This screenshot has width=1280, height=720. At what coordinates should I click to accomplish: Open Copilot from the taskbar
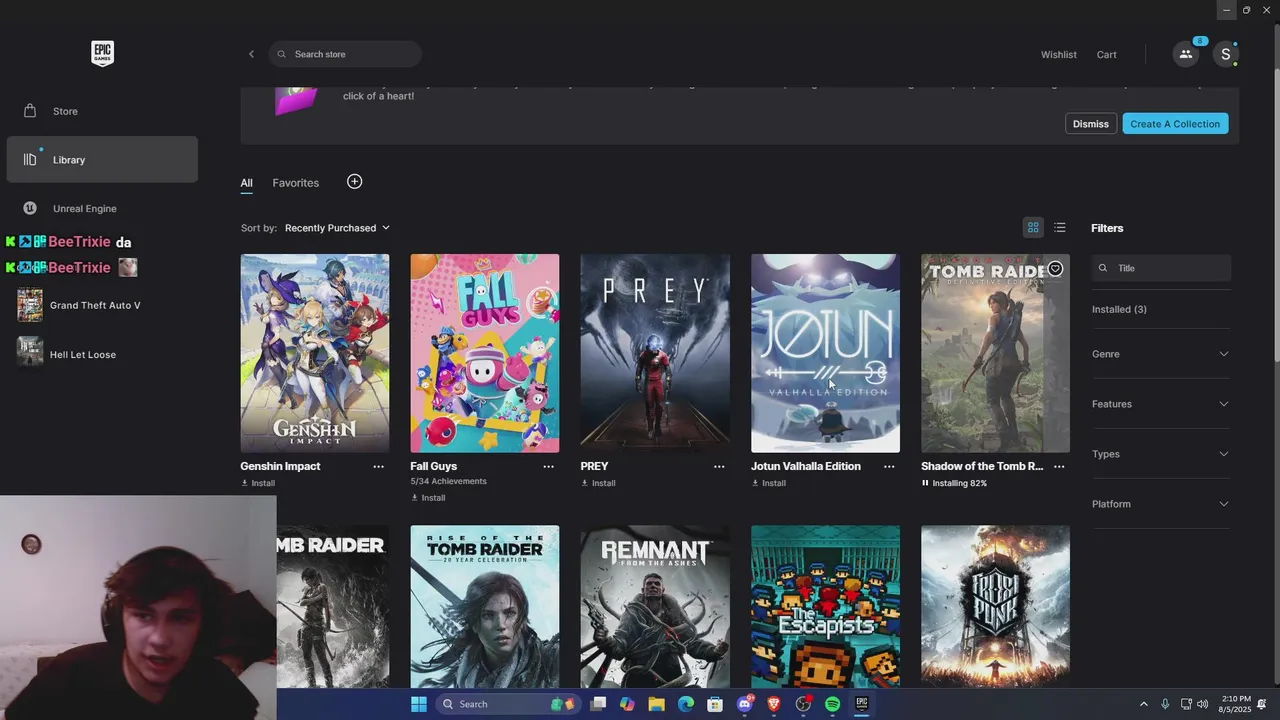point(627,704)
